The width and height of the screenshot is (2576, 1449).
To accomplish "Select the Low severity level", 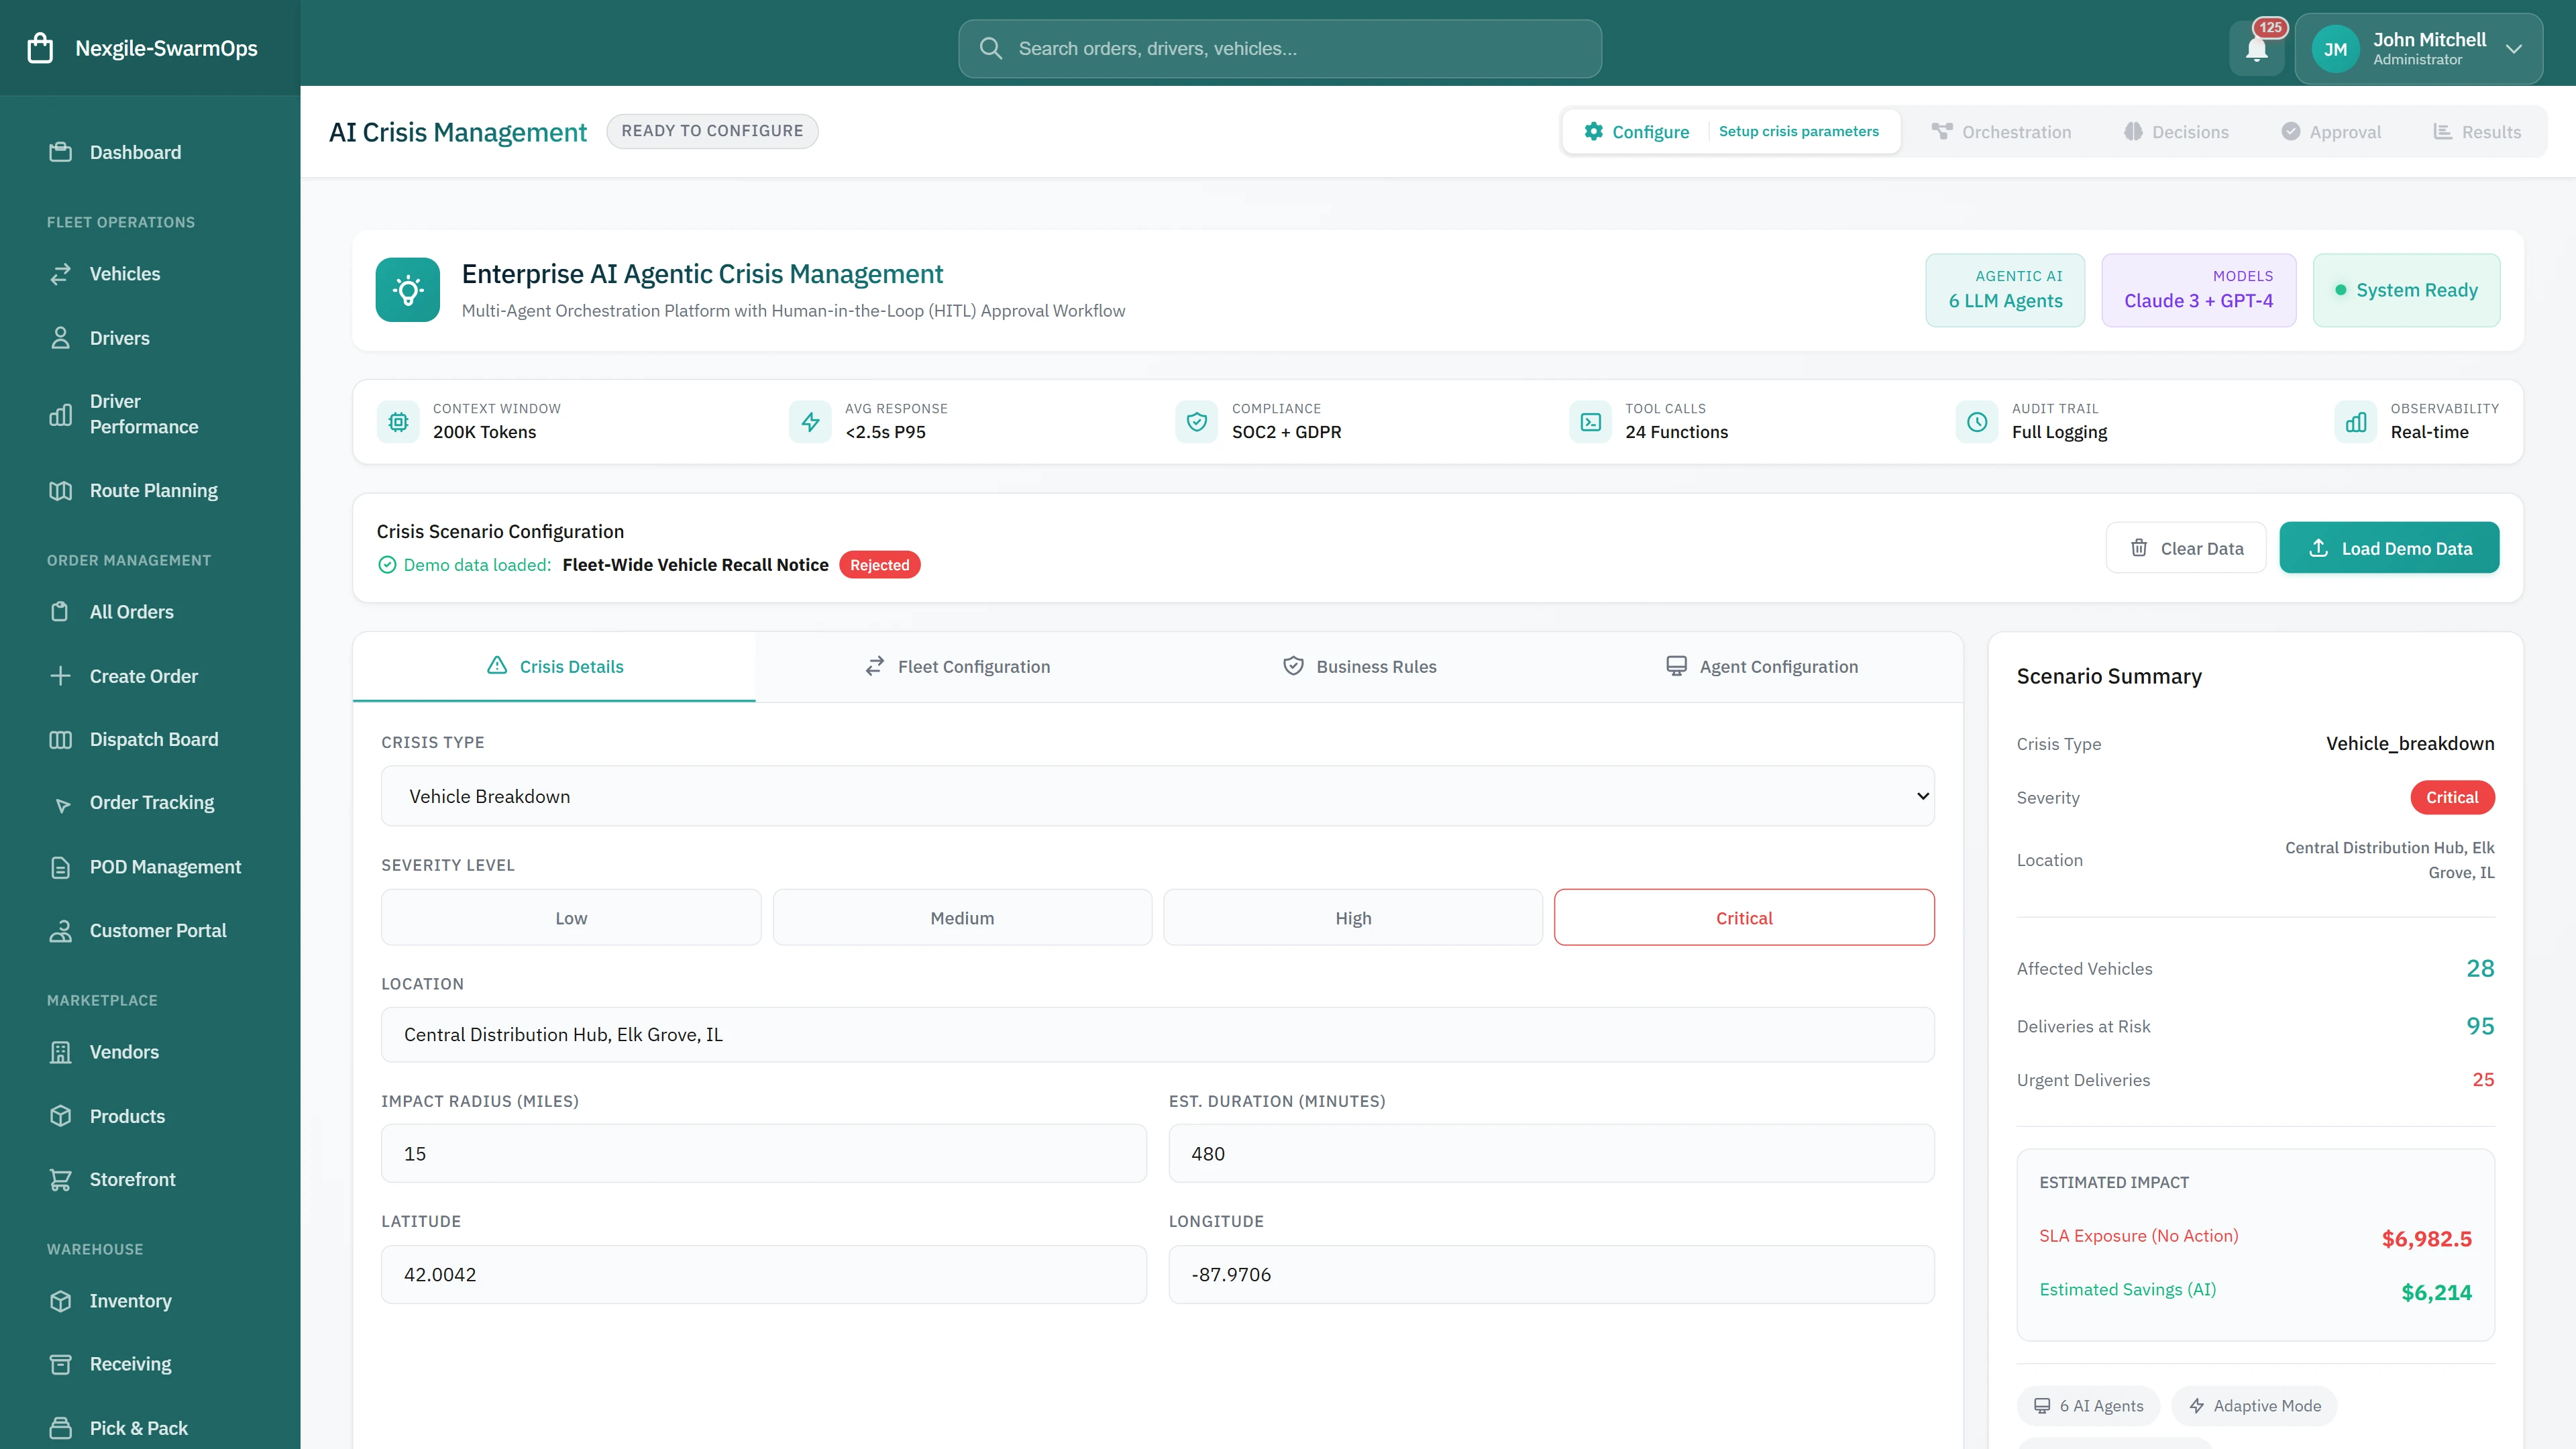I will pos(570,917).
